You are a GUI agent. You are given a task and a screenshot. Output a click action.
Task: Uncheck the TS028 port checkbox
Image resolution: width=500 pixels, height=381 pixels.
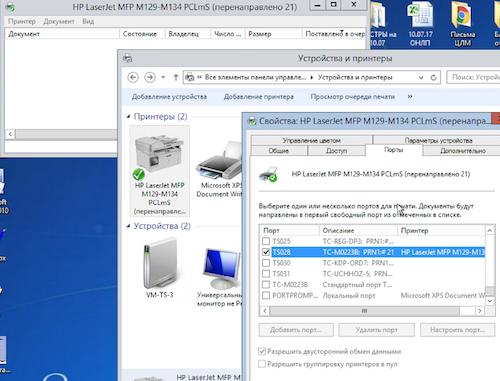(266, 252)
